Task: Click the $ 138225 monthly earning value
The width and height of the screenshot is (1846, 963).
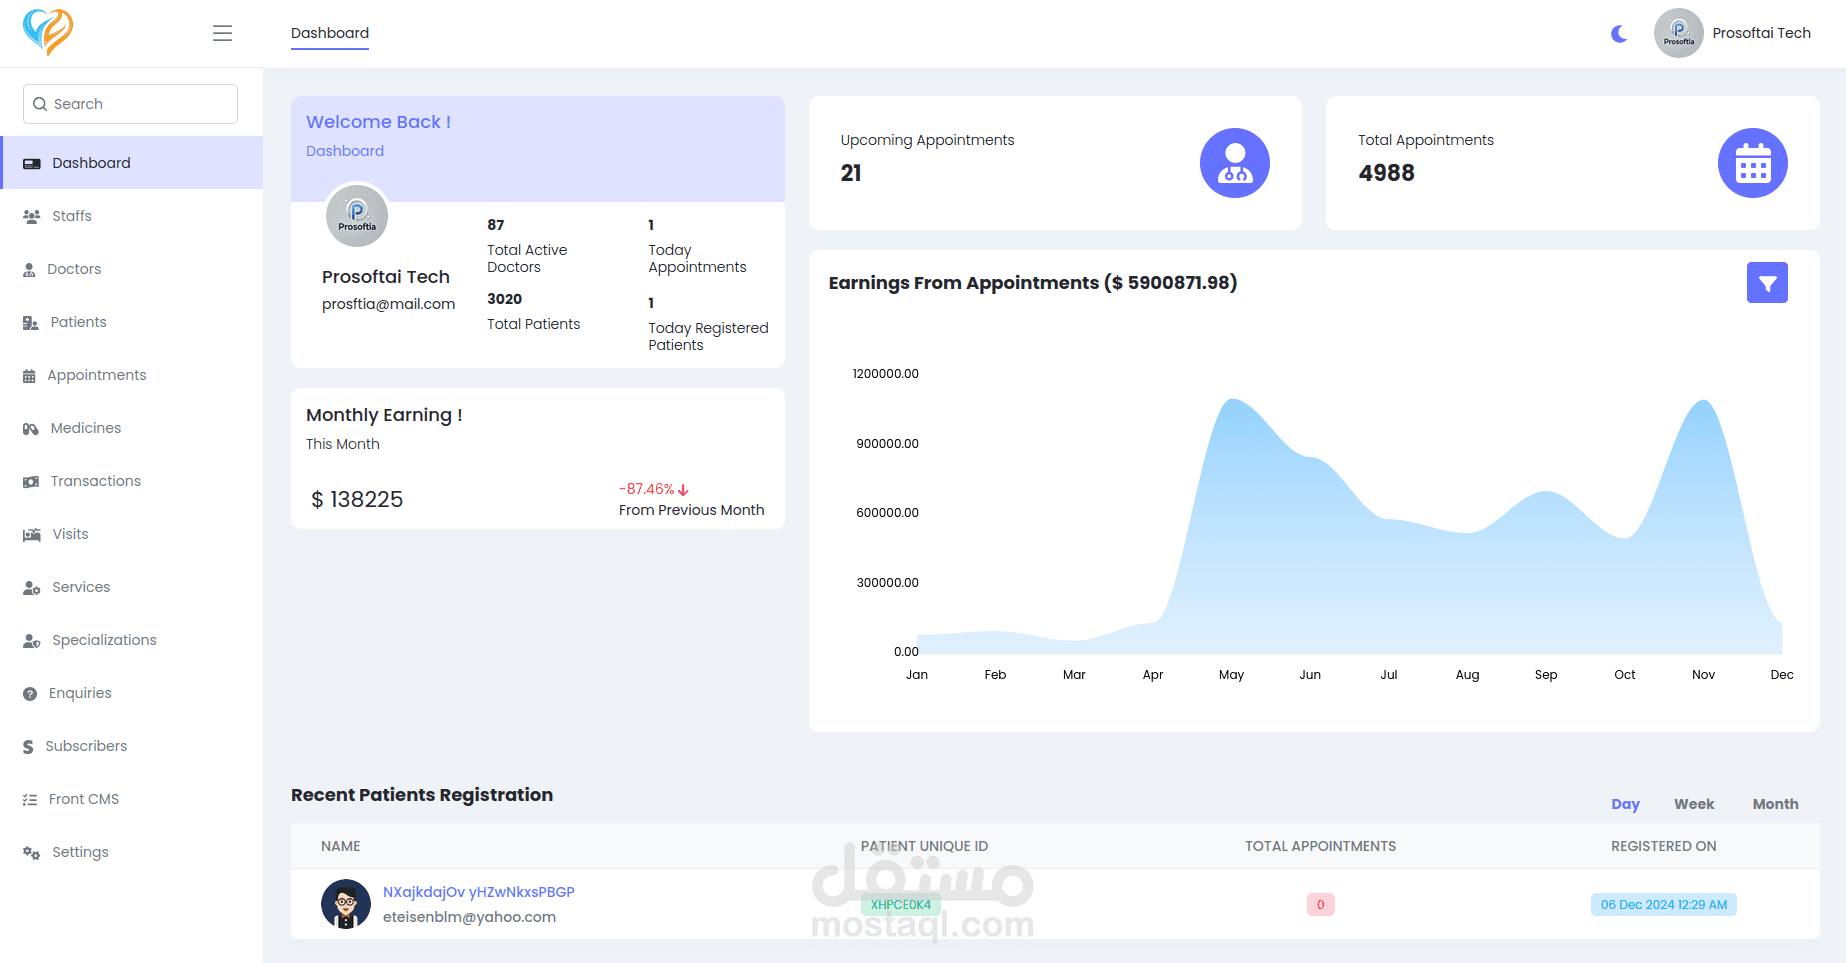Action: pyautogui.click(x=357, y=499)
